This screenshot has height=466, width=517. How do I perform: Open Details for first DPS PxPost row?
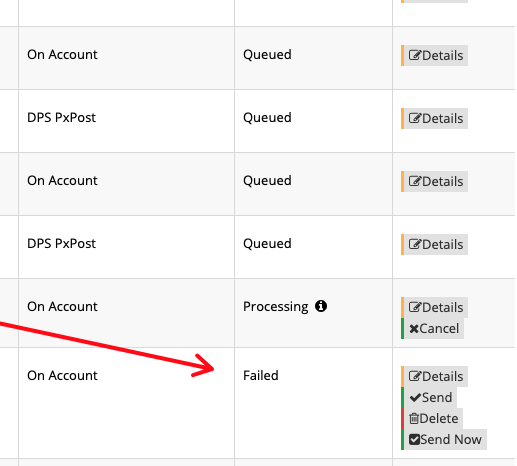tap(435, 118)
